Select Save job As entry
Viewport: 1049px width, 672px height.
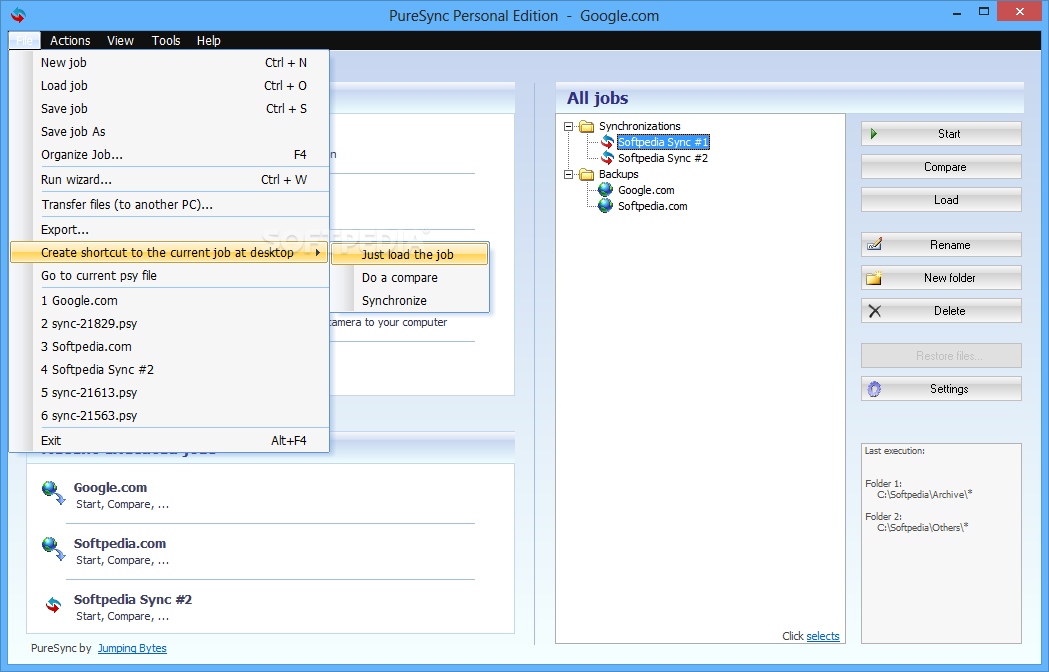[170, 132]
